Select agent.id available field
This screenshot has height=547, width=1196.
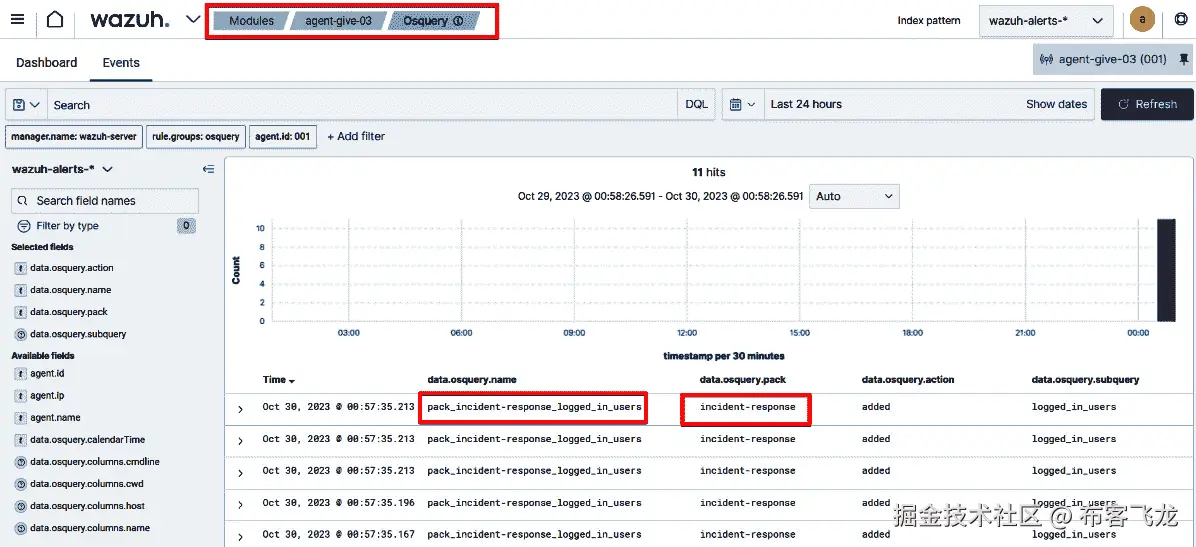(47, 374)
